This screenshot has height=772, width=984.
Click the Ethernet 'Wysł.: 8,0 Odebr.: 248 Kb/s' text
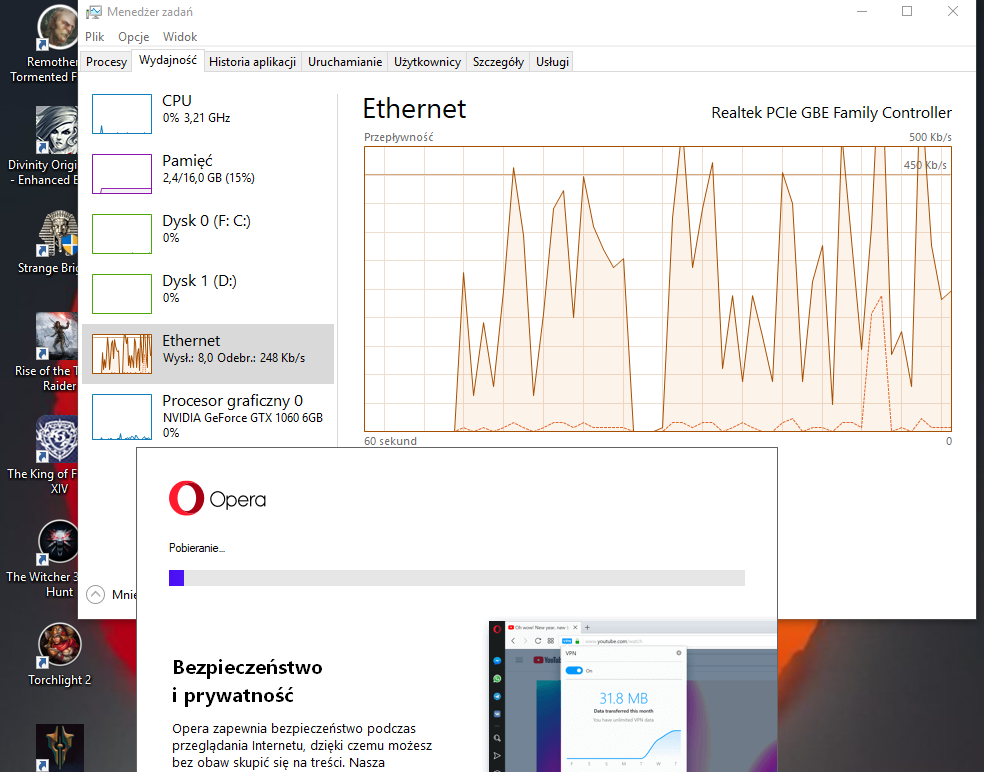click(234, 358)
